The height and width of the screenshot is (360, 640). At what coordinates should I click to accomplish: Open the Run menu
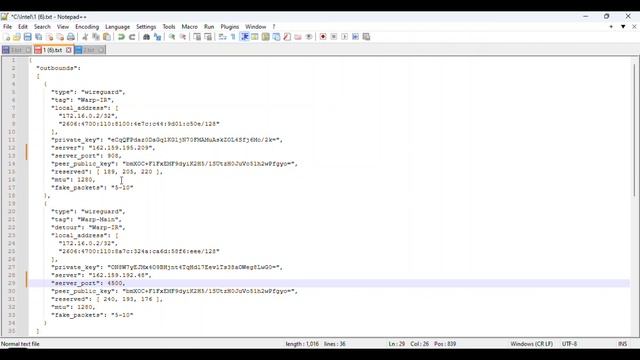(x=209, y=27)
